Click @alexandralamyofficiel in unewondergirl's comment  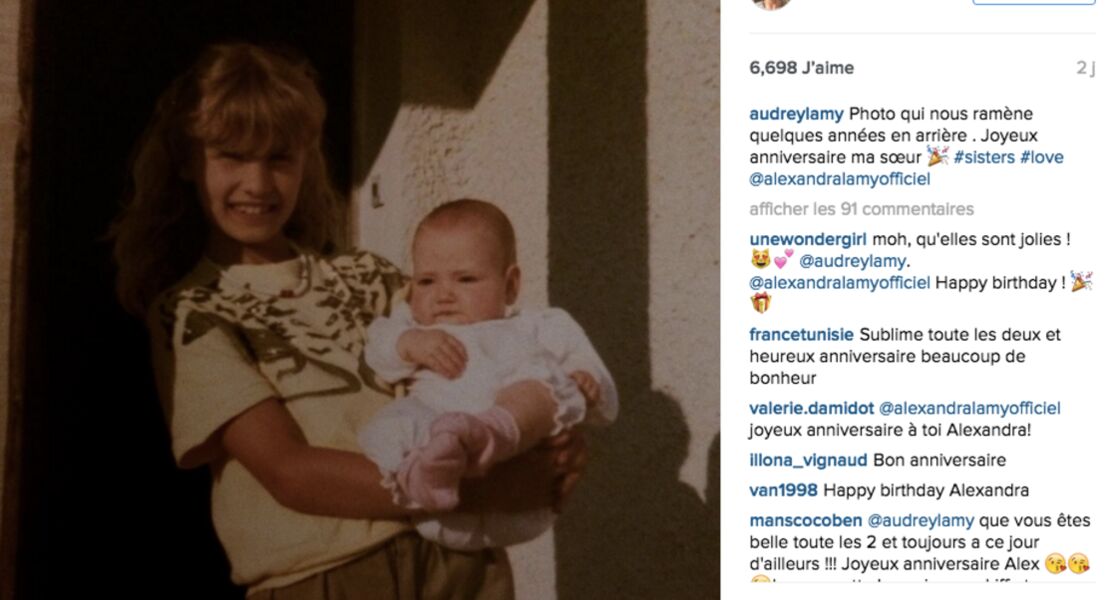[840, 283]
